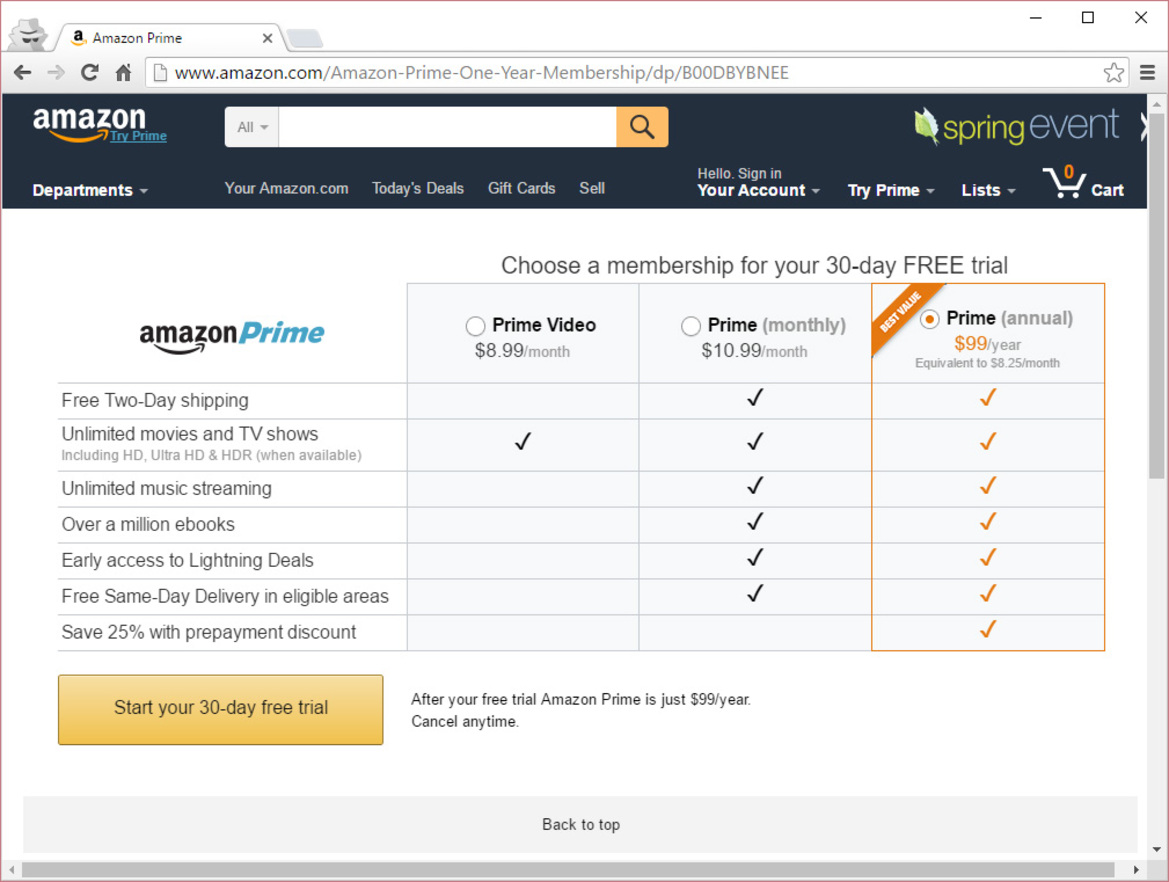The height and width of the screenshot is (882, 1169).
Task: Click the browser back arrow
Action: click(22, 72)
